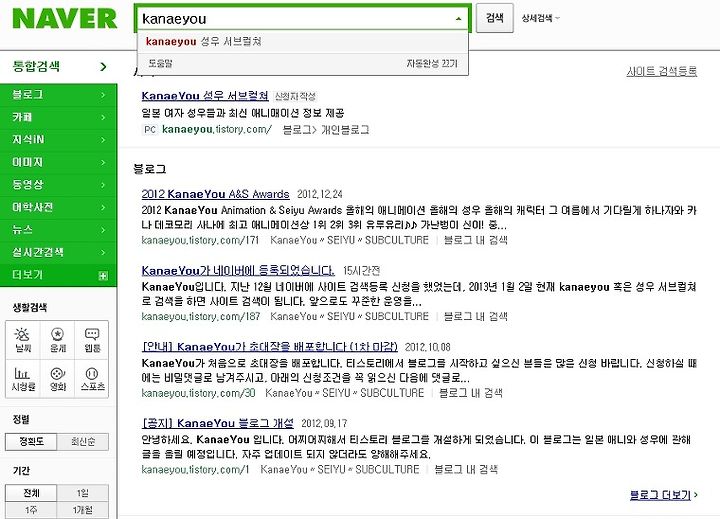The height and width of the screenshot is (519, 720).
Task: Set period filter to 전체
Action: point(31,493)
